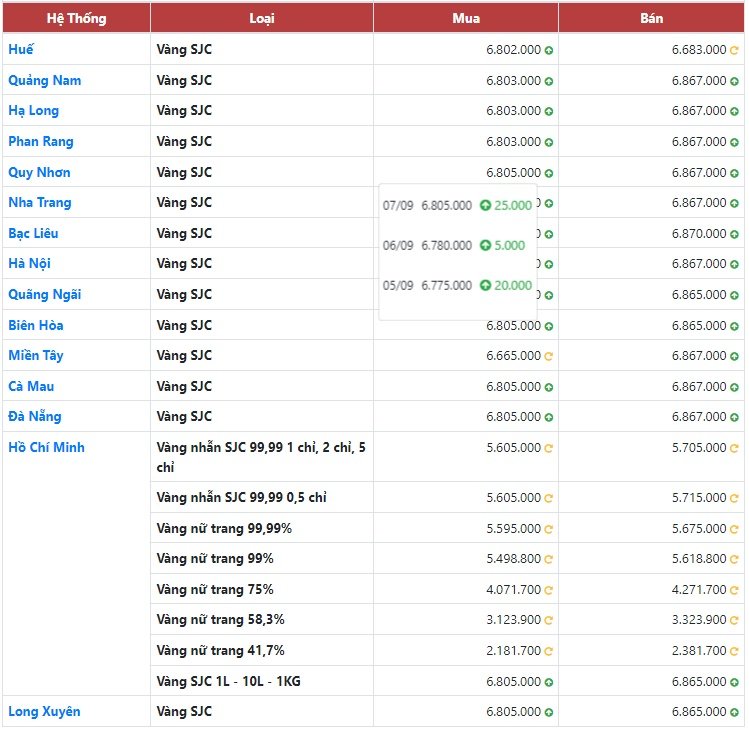Click Vàng SJC 1L - 10L - 1KG label

[228, 681]
